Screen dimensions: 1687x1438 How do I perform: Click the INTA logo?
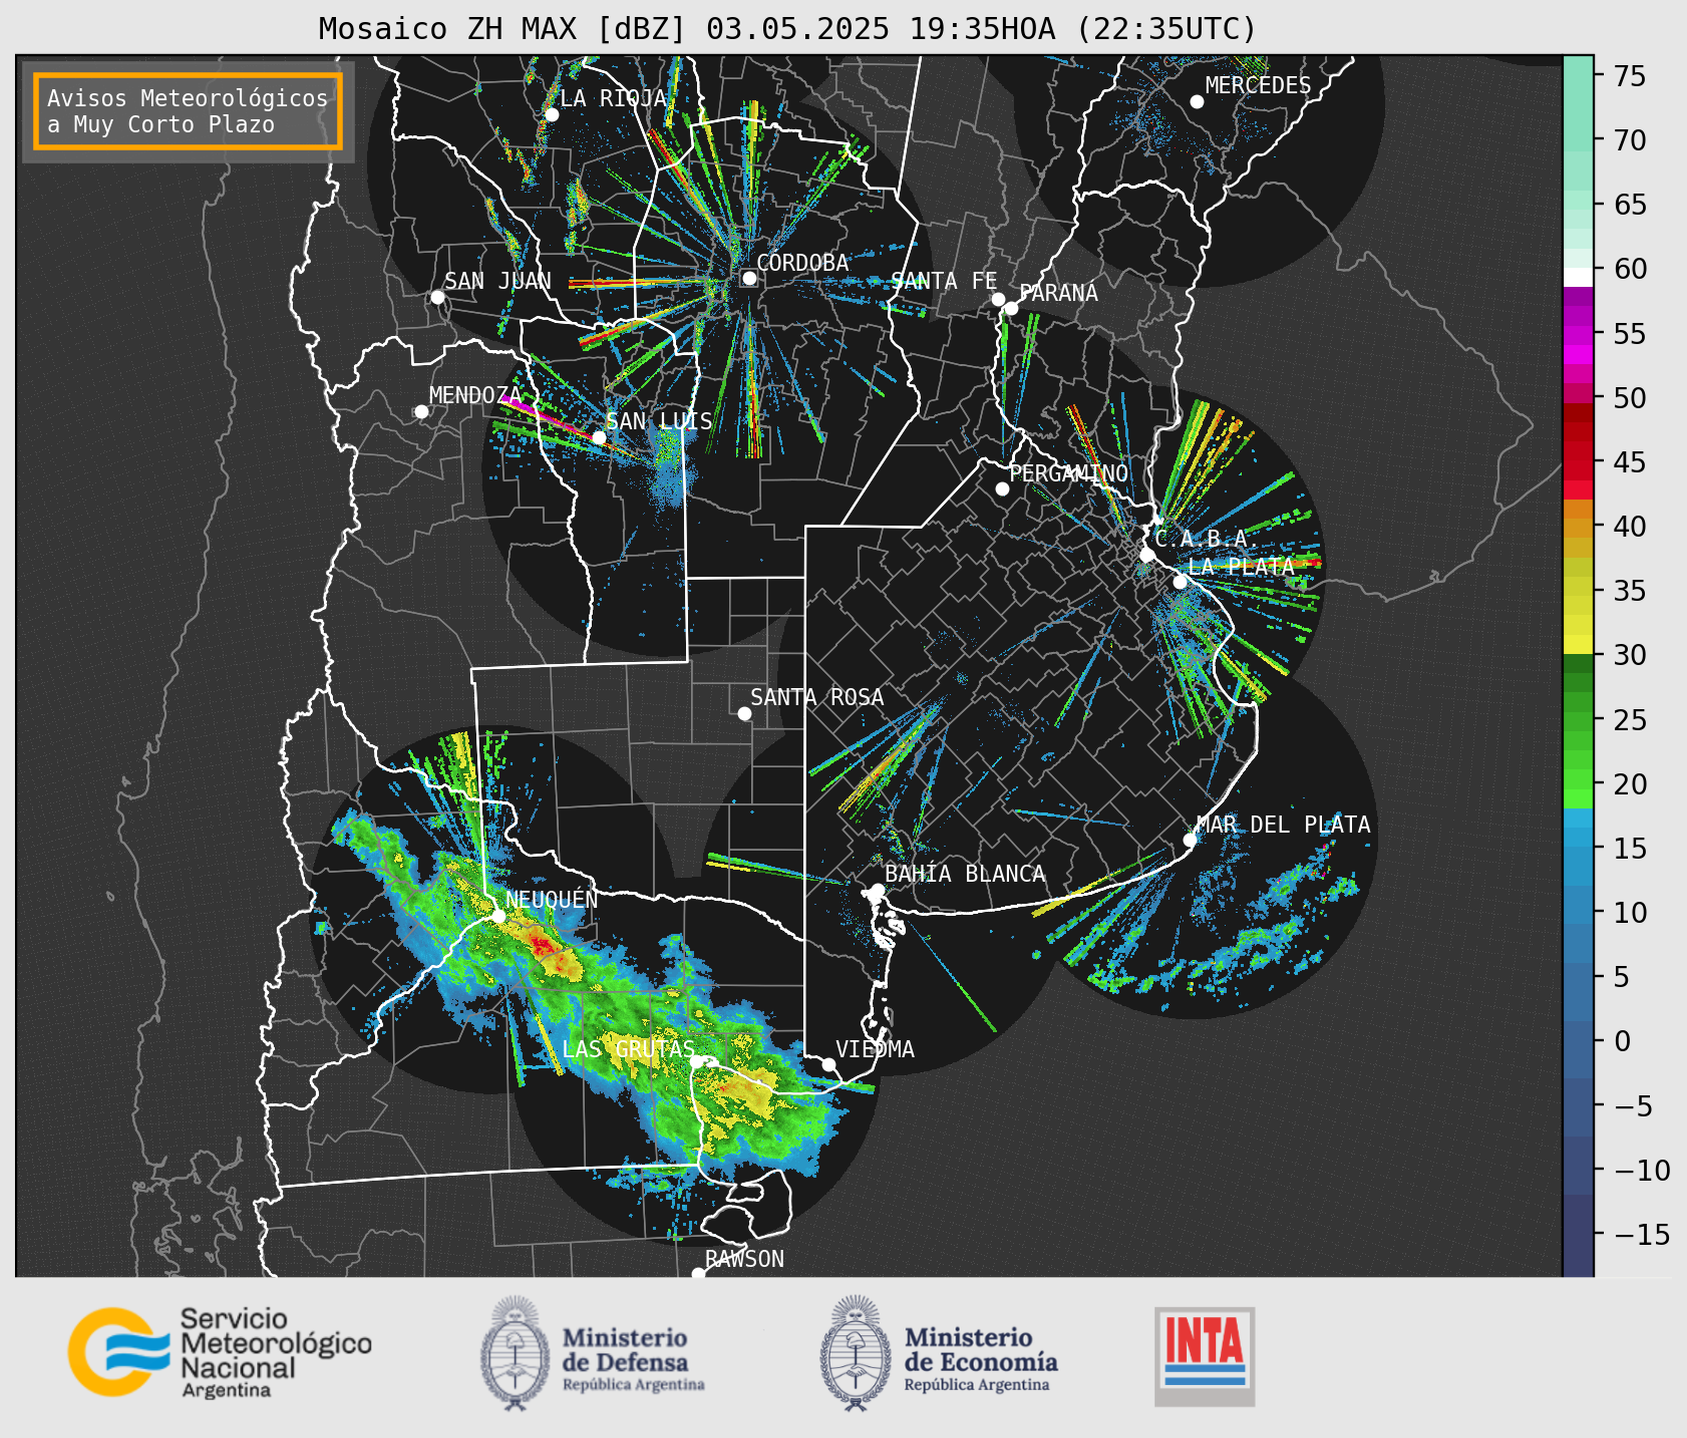[1204, 1356]
